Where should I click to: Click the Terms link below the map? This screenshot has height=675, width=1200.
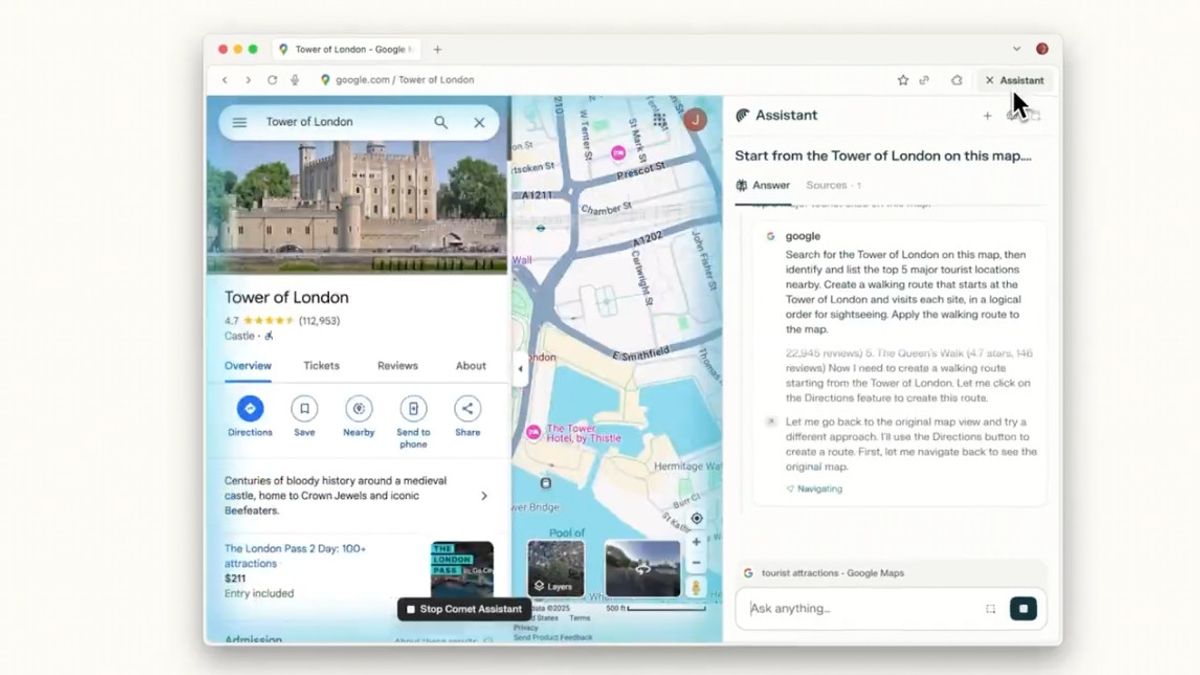click(x=580, y=619)
